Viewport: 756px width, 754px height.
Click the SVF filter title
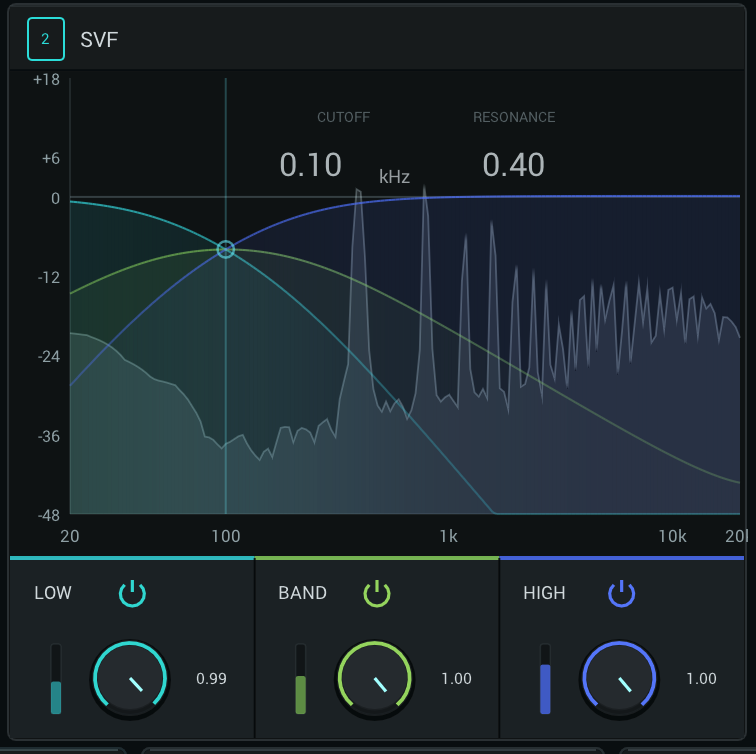pos(99,40)
